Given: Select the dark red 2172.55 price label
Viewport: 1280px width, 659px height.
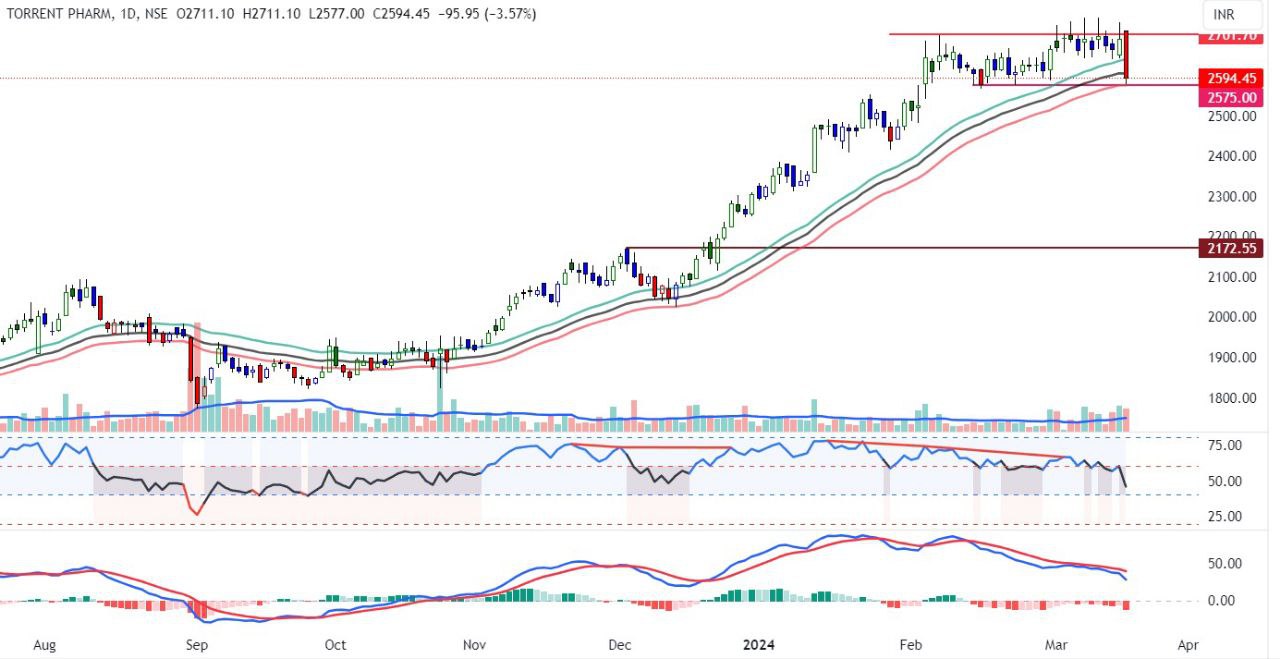Looking at the screenshot, I should [x=1231, y=247].
